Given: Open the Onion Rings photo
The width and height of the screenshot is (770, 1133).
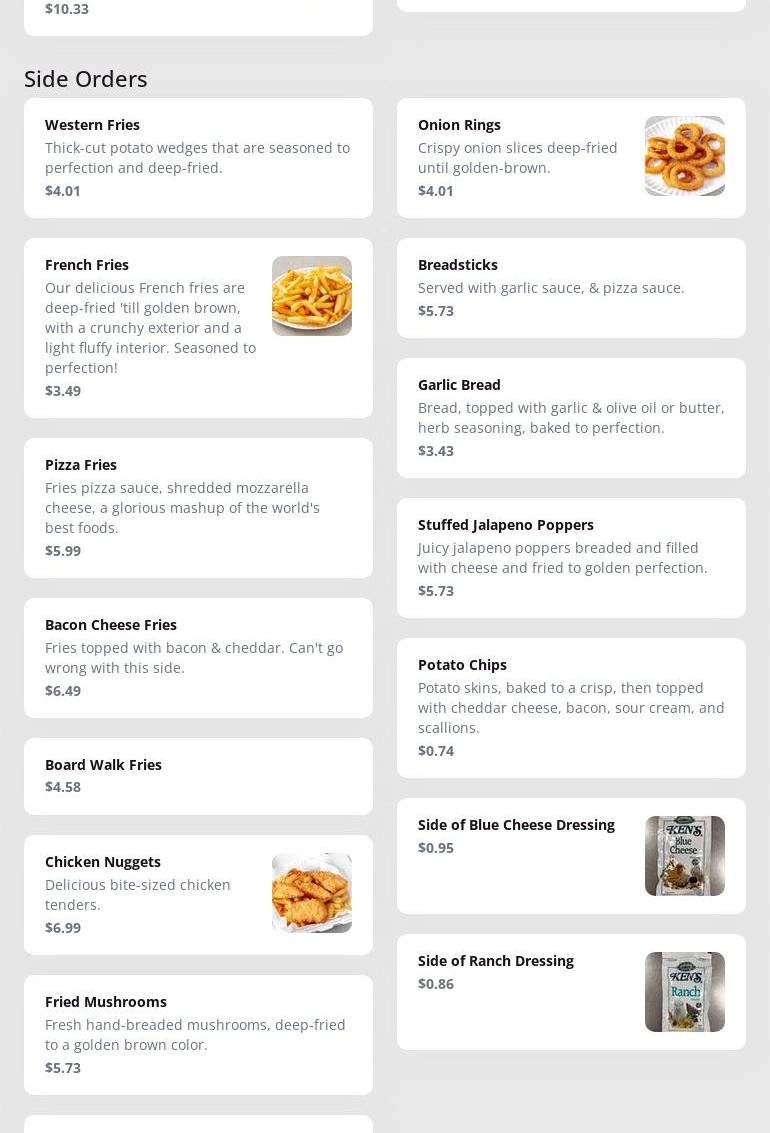Looking at the screenshot, I should [685, 156].
